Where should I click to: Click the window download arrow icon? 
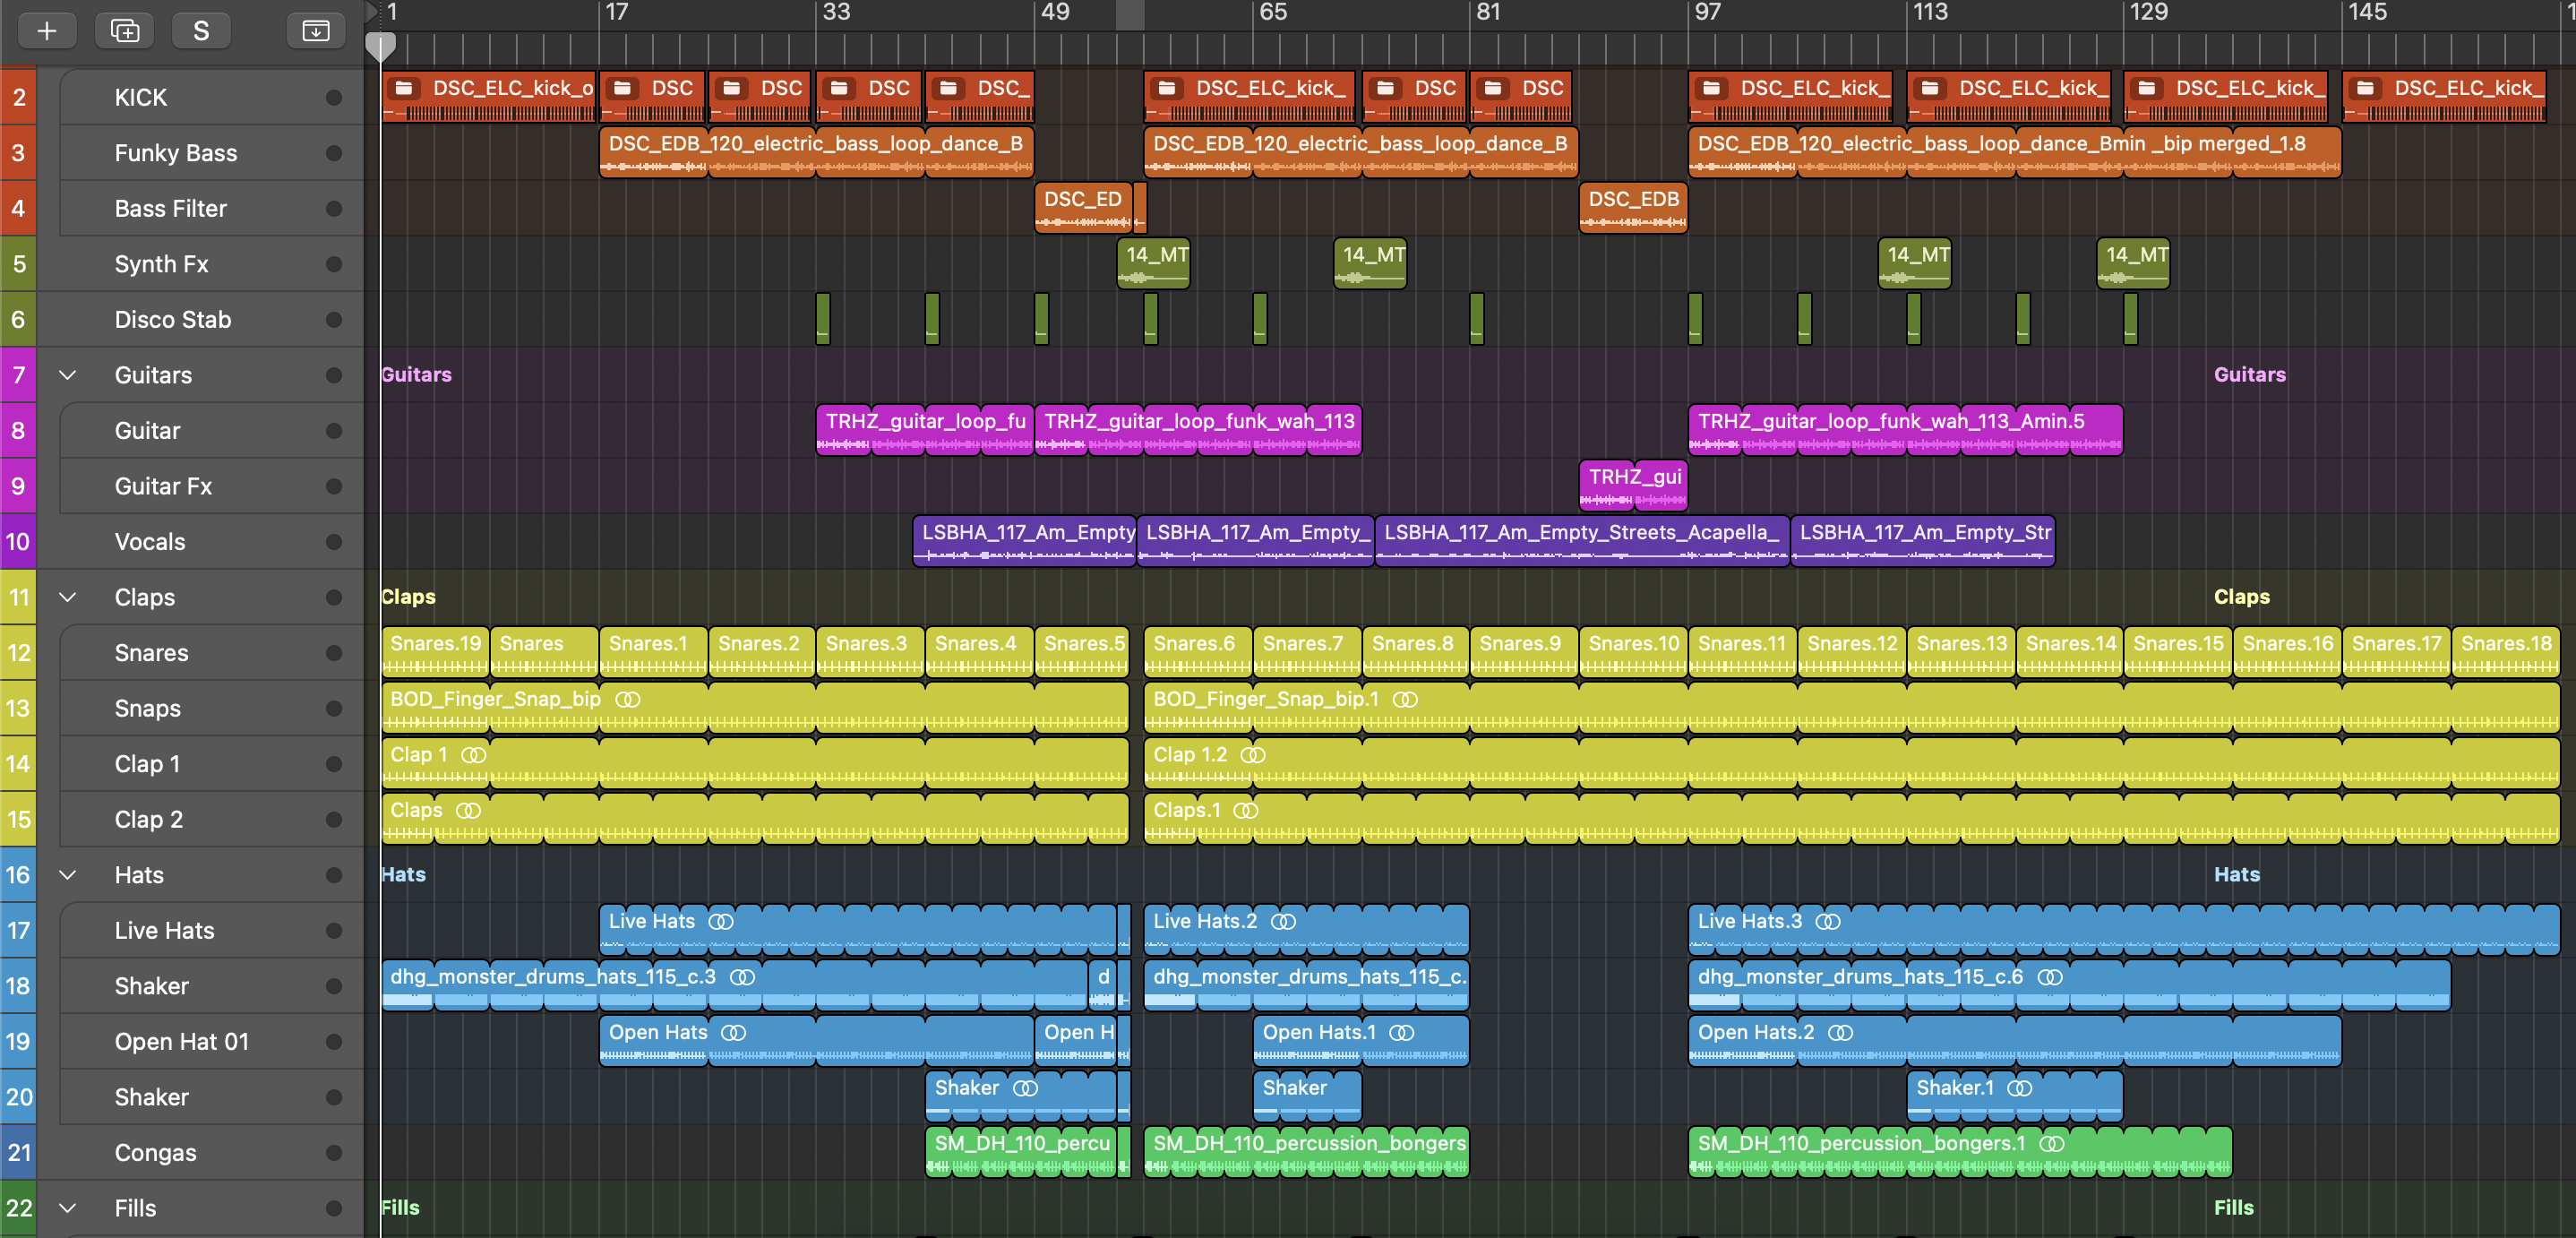pyautogui.click(x=315, y=31)
